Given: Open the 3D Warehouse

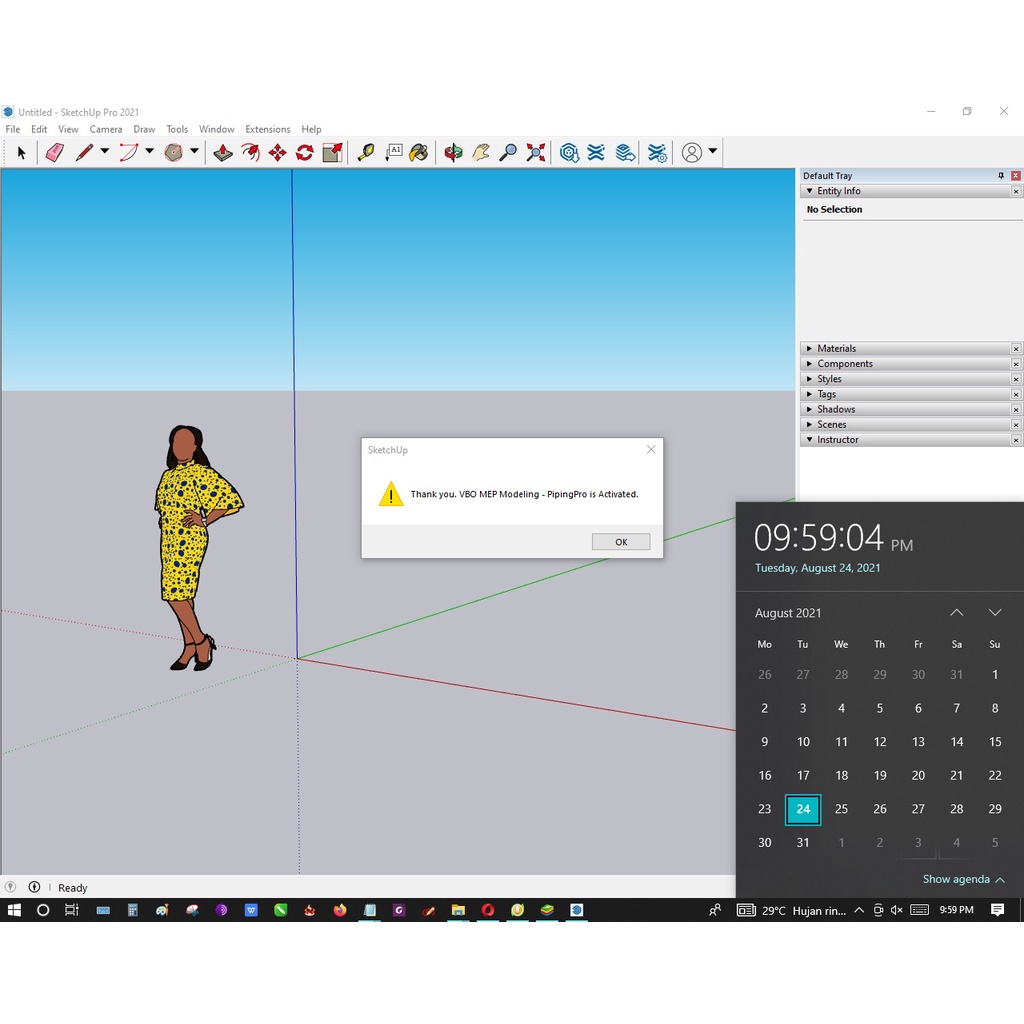Looking at the screenshot, I should coord(569,152).
